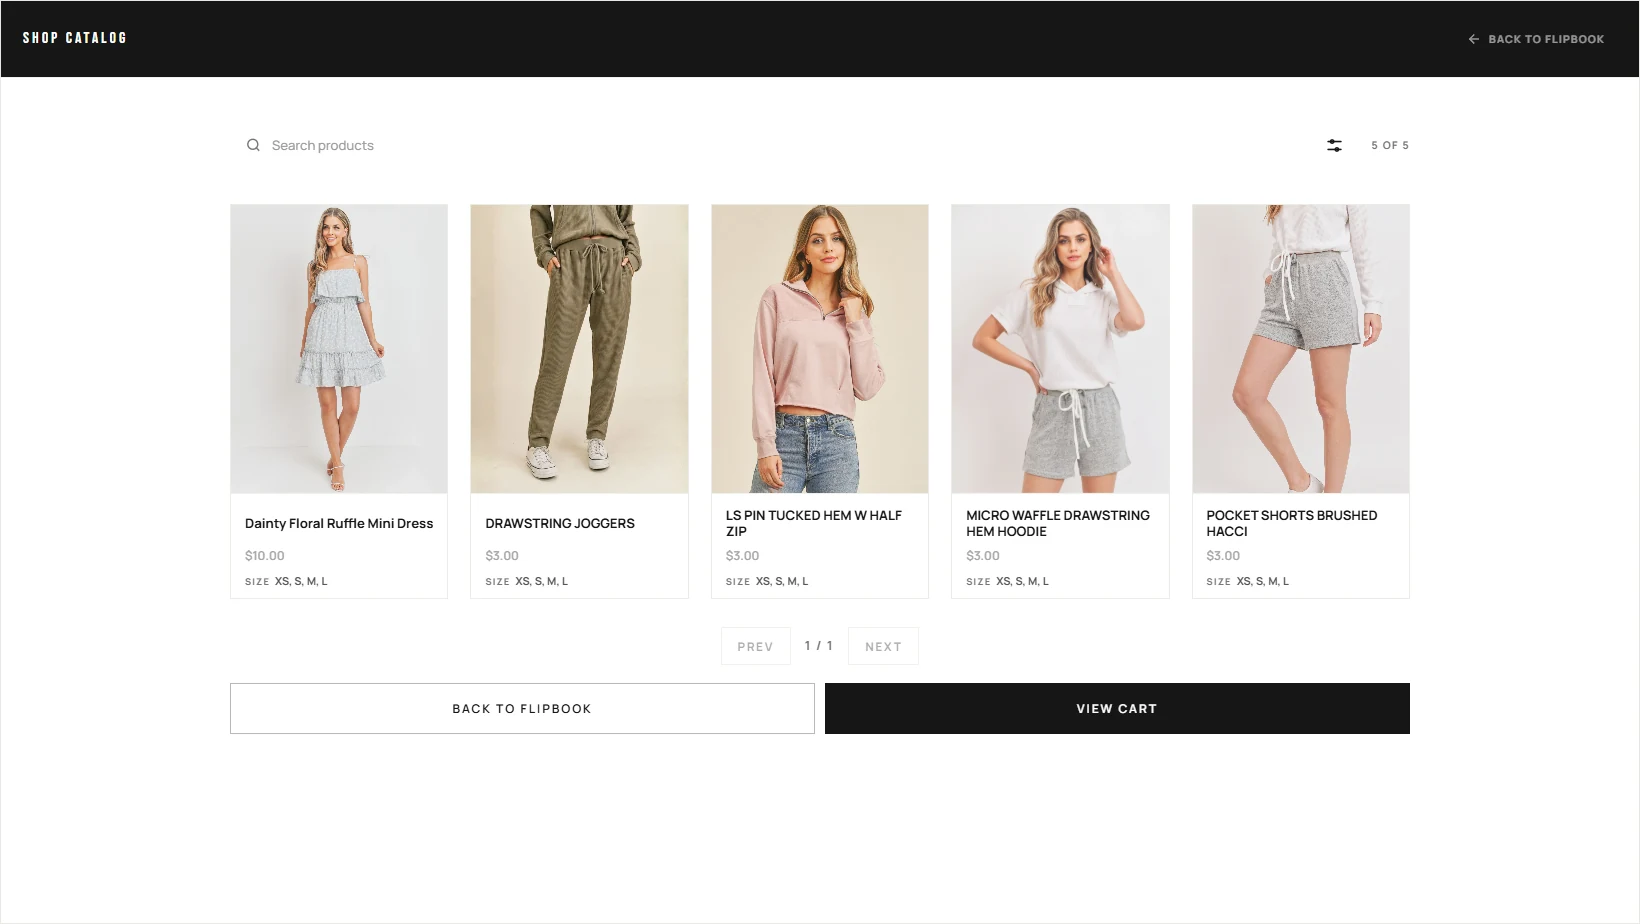Viewport: 1640px width, 924px height.
Task: Open the product filter sliders icon
Action: (1334, 146)
